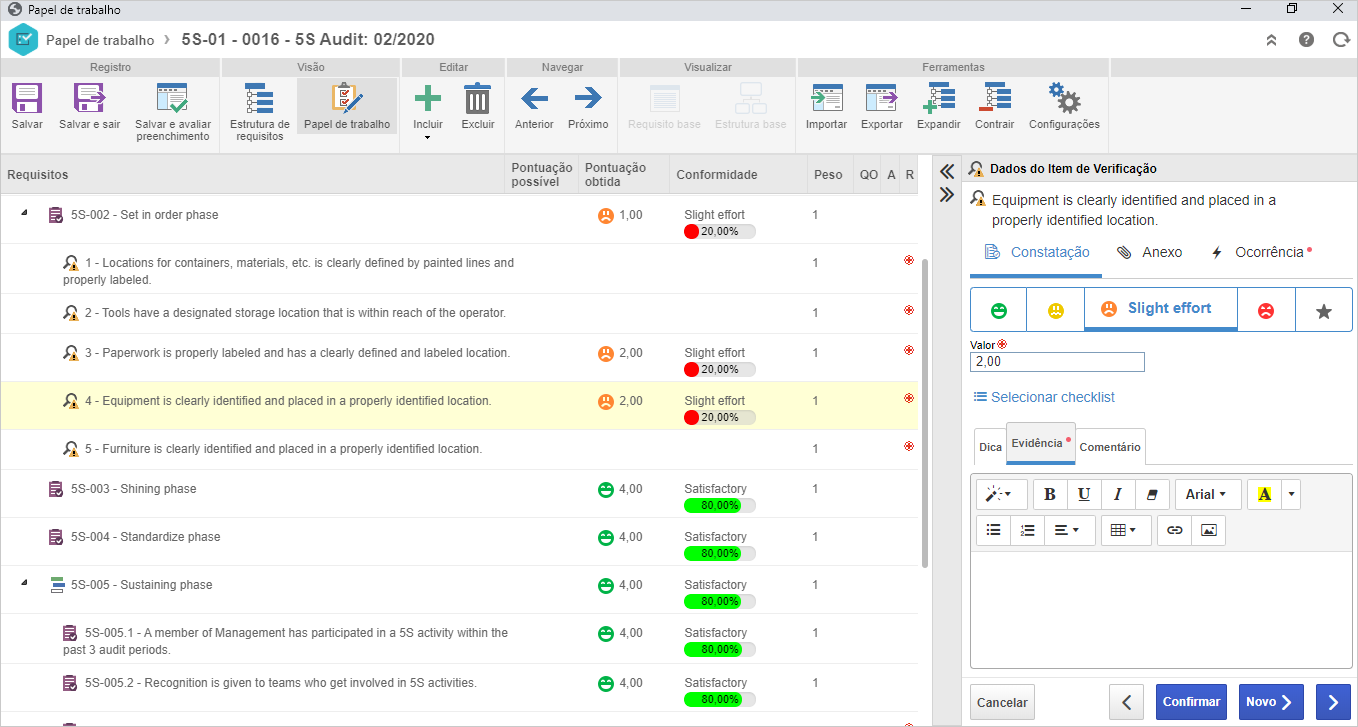Click the Contrair tree icon
Viewport: 1358px width, 727px height.
coord(994,99)
